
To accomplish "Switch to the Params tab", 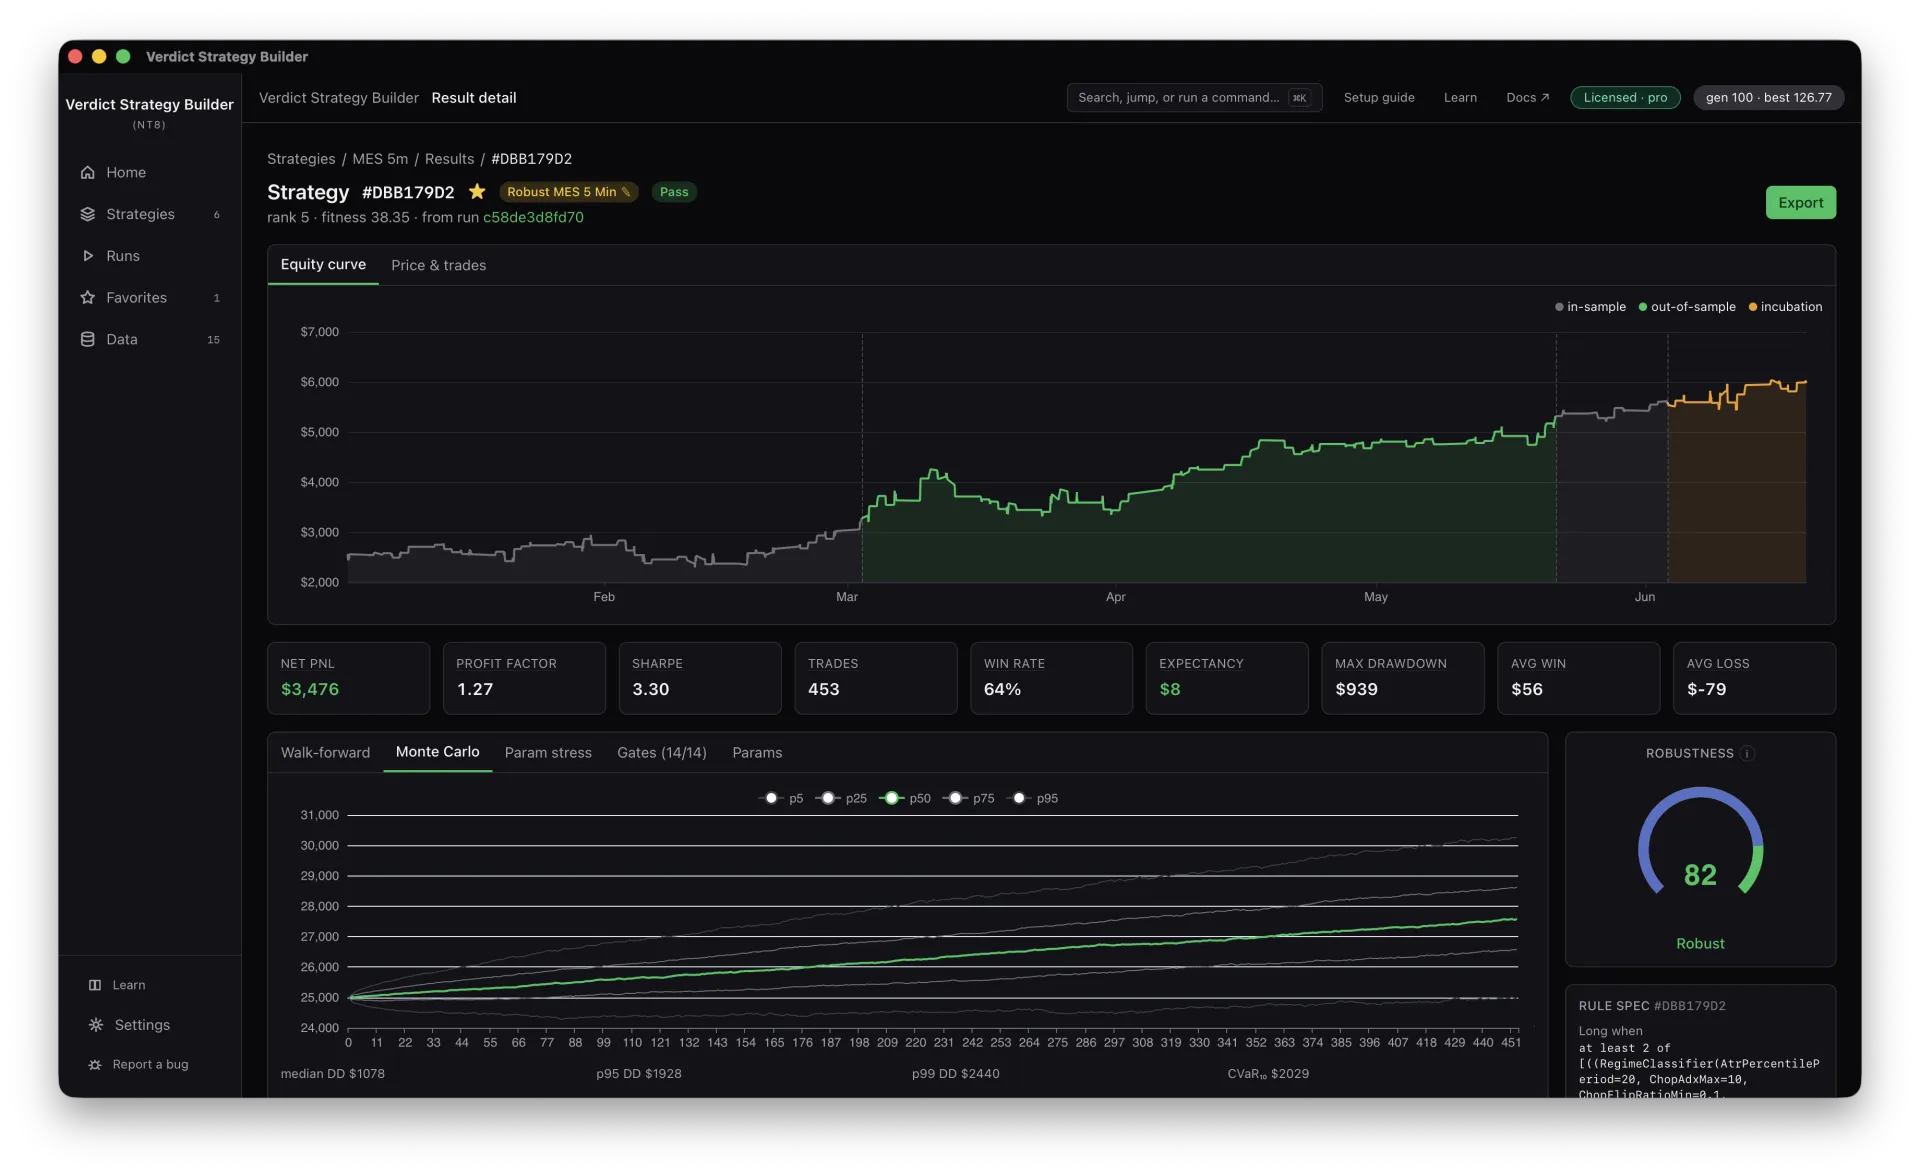I will [757, 752].
